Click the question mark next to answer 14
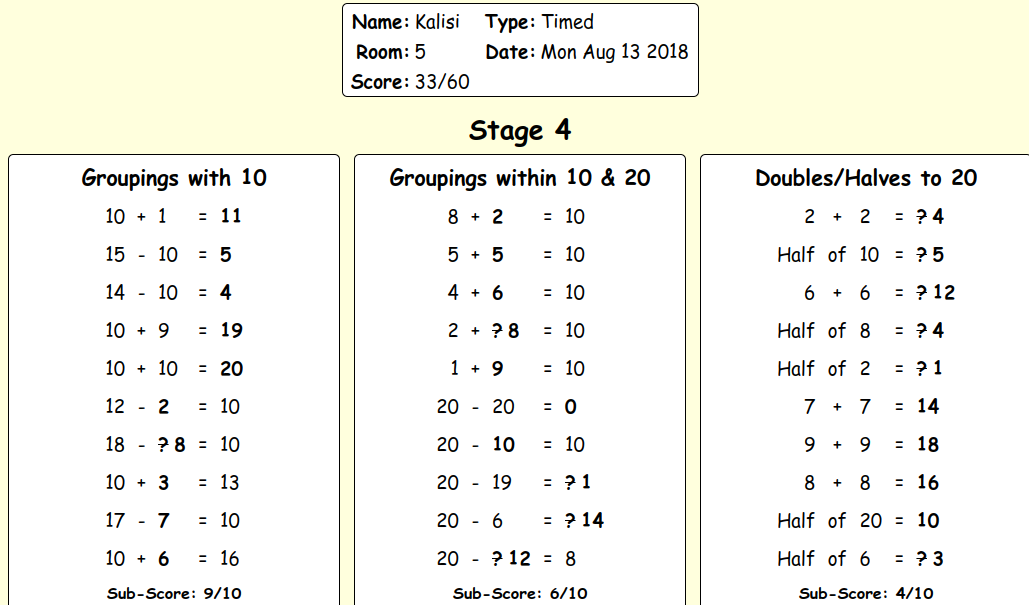 coord(571,520)
